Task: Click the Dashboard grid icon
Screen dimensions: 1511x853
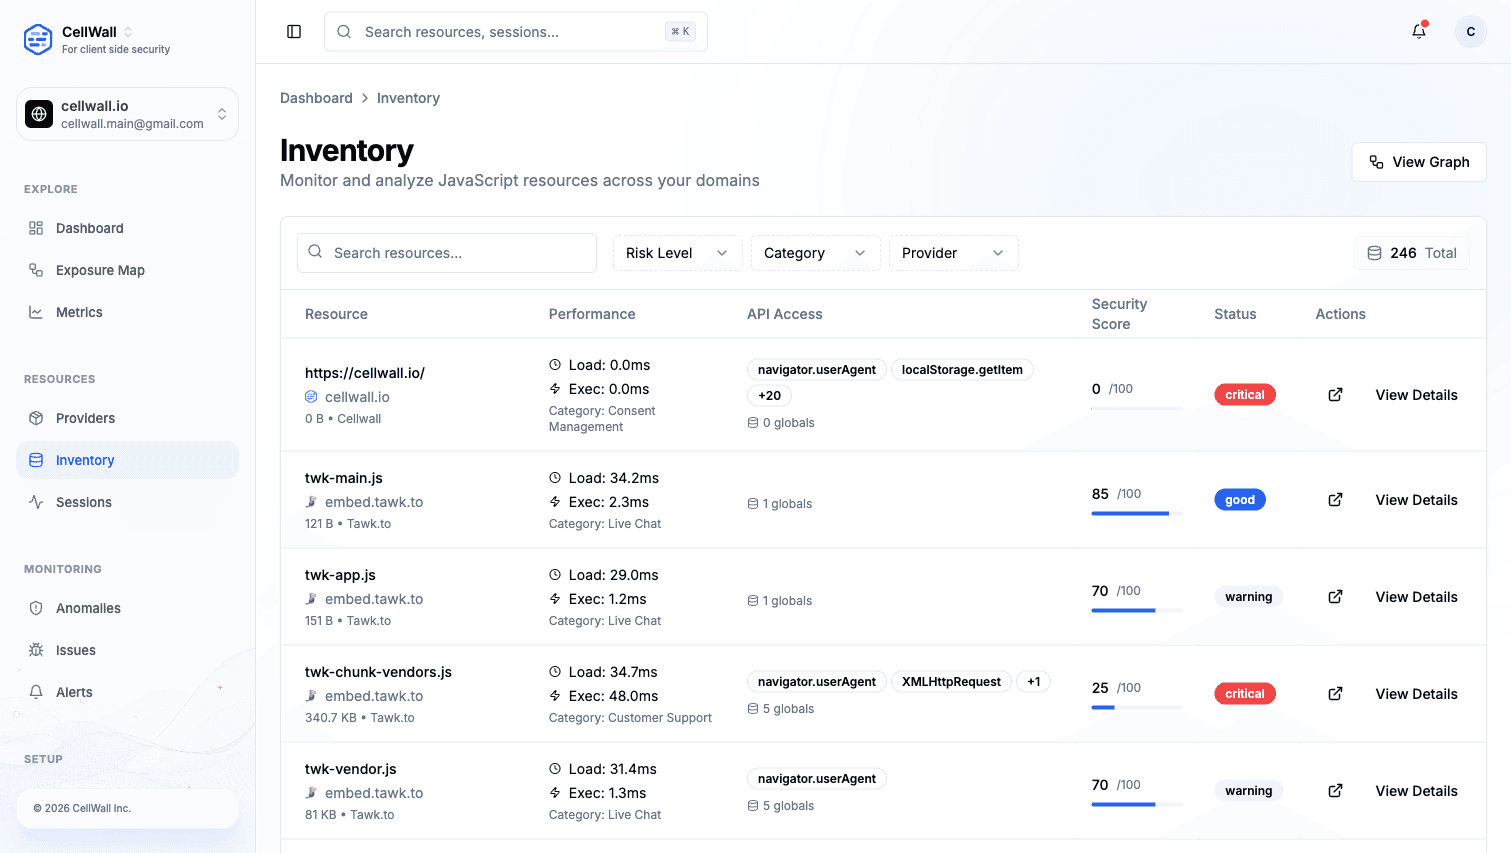Action: point(36,228)
